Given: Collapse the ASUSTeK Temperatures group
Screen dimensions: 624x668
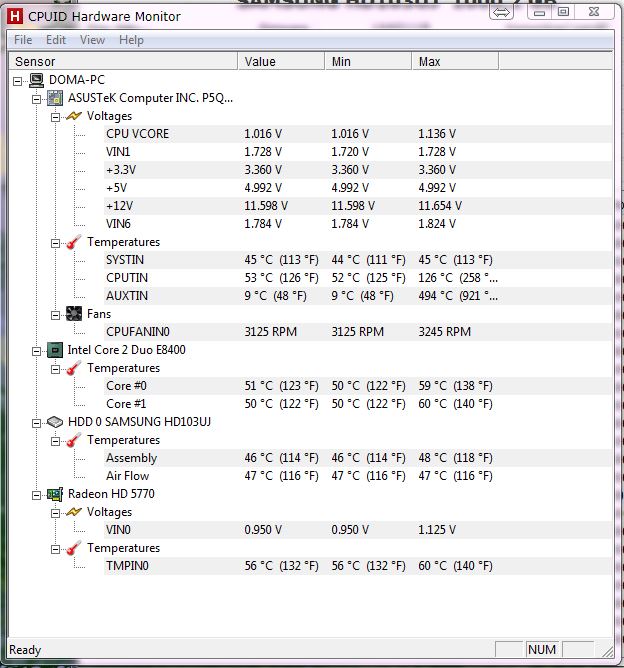Looking at the screenshot, I should click(55, 243).
